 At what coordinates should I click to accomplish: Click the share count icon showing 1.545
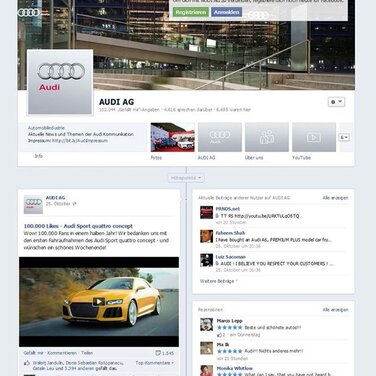(x=164, y=353)
